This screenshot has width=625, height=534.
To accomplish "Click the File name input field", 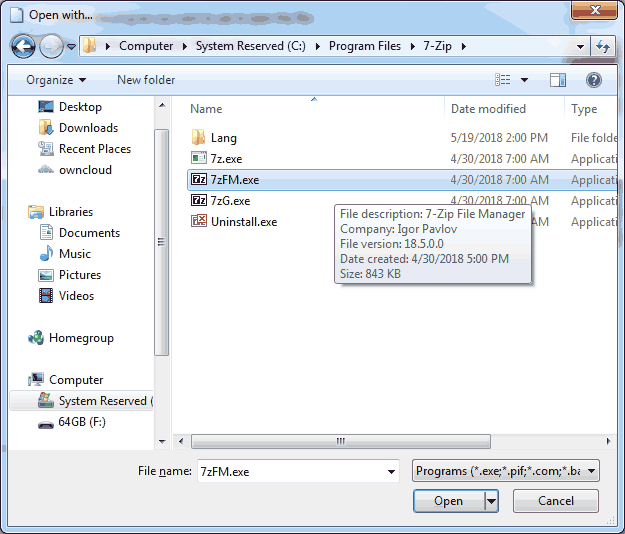I will coord(298,471).
